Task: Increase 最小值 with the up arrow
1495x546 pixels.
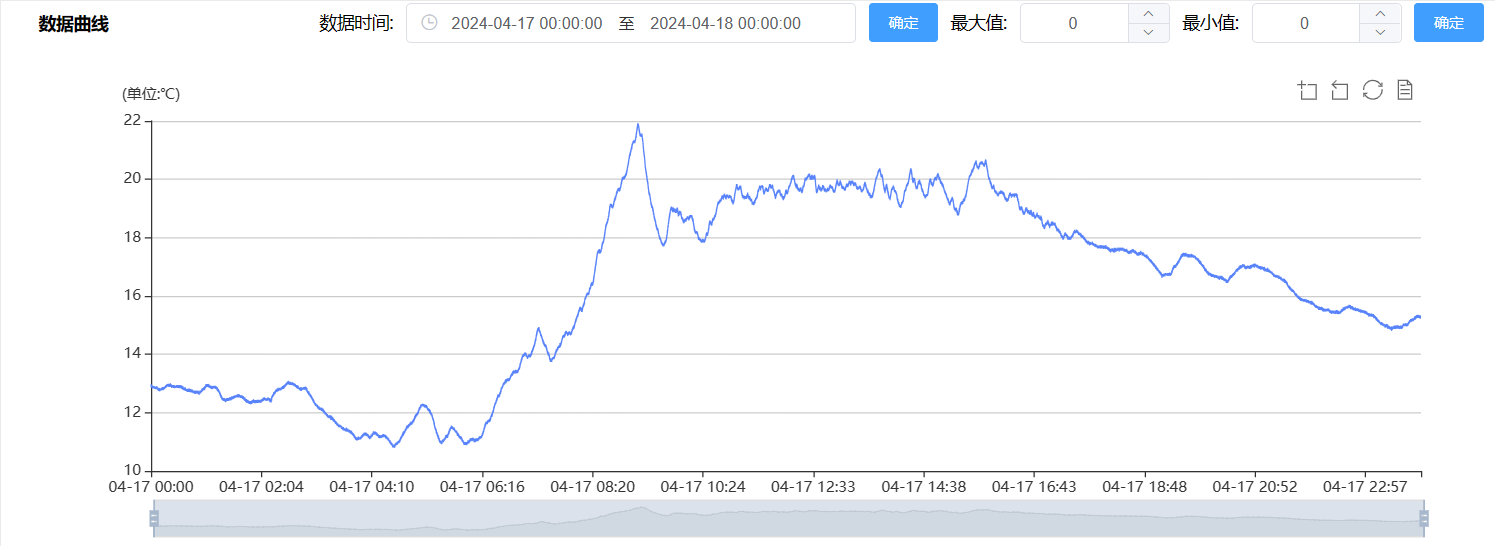Action: click(x=1380, y=13)
